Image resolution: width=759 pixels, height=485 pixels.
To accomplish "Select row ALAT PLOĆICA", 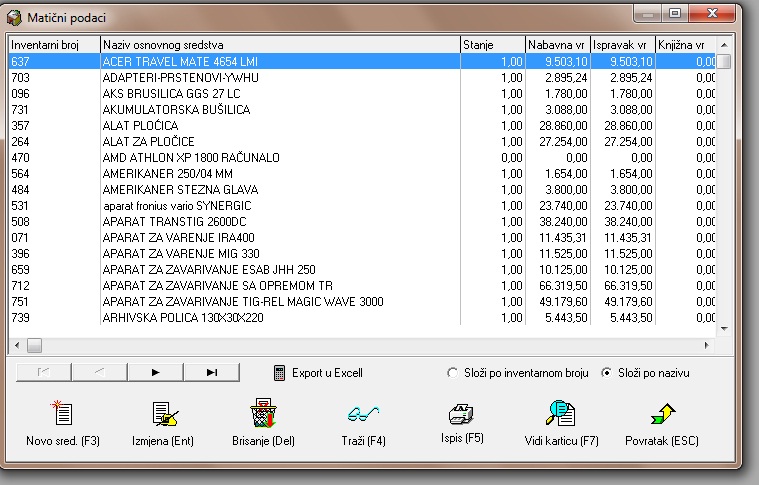I will [362, 125].
